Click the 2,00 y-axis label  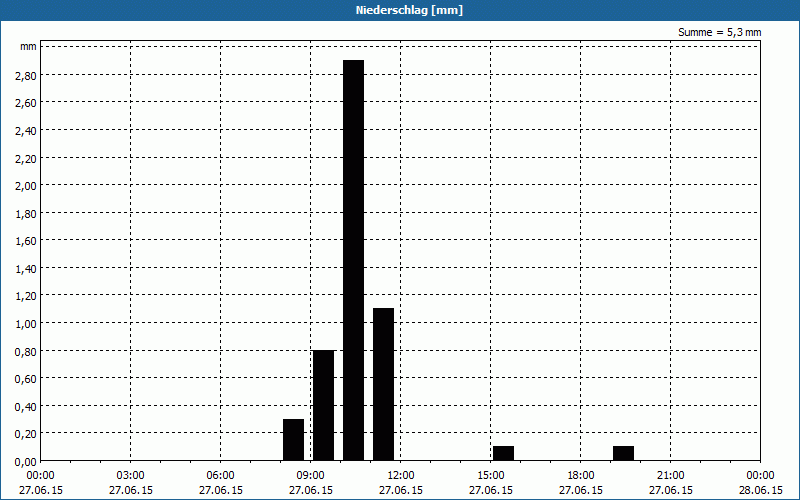26,186
